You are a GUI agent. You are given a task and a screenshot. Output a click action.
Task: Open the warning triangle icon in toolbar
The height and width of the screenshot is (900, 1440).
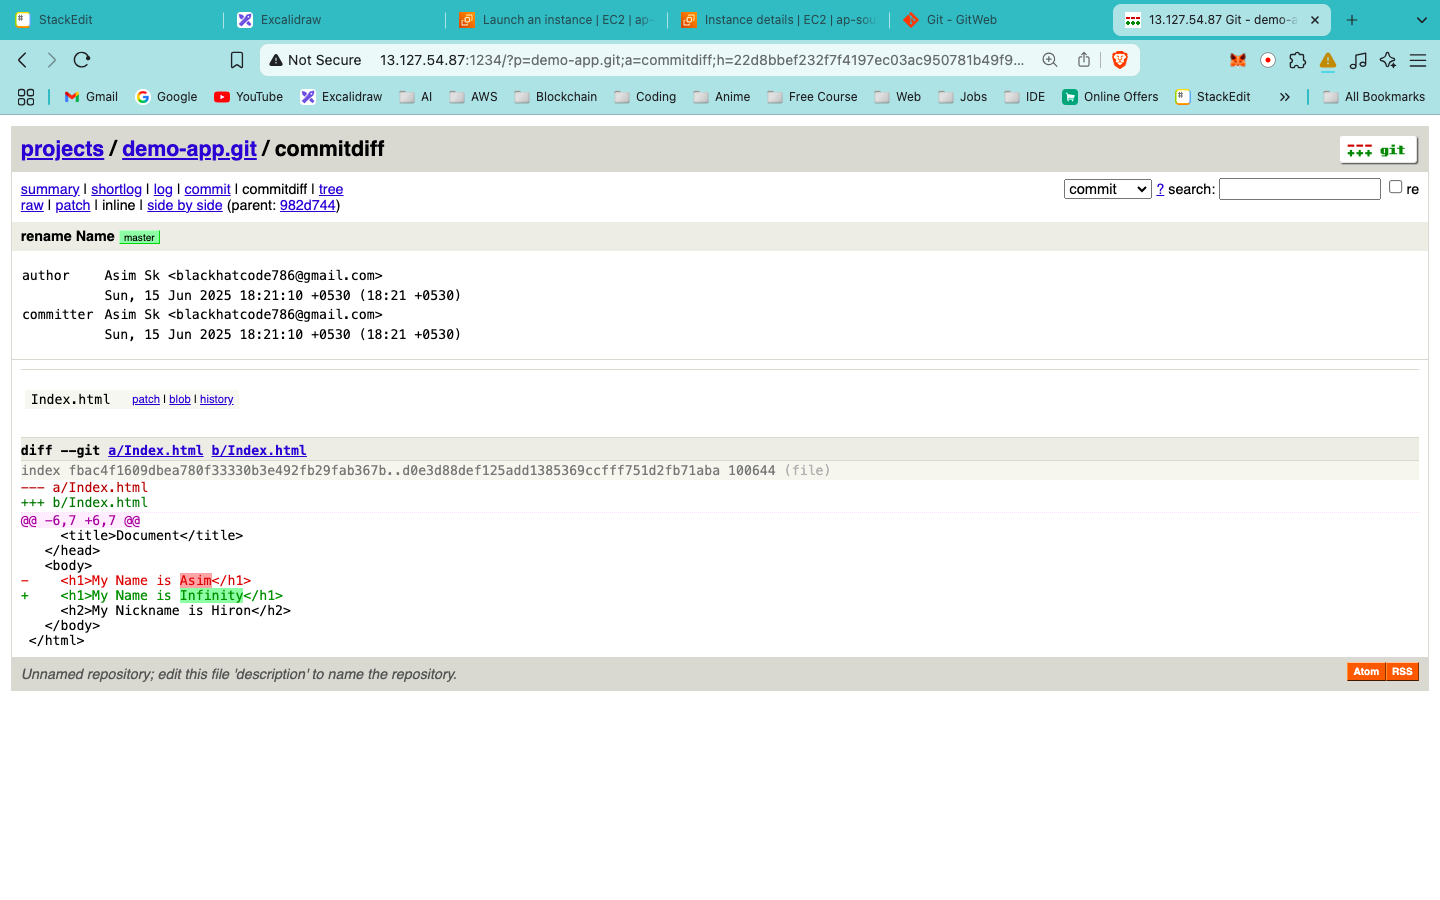point(1328,61)
